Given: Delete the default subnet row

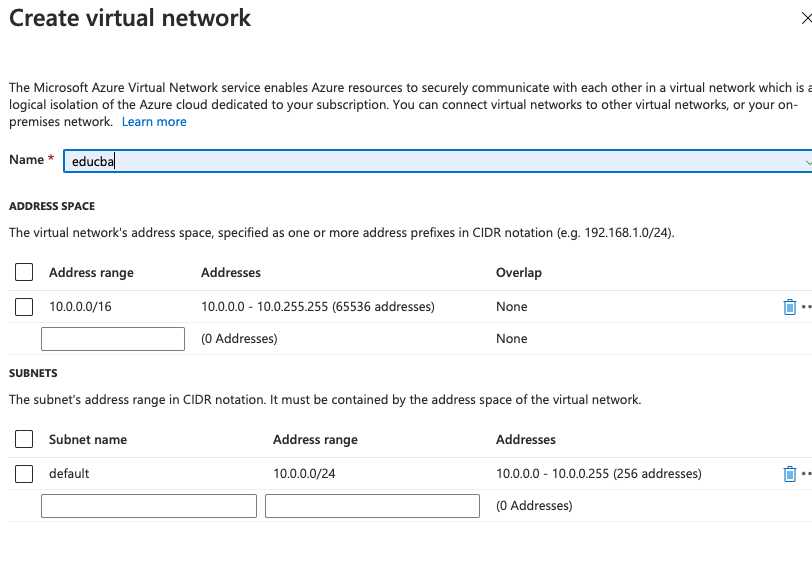Looking at the screenshot, I should (x=789, y=474).
